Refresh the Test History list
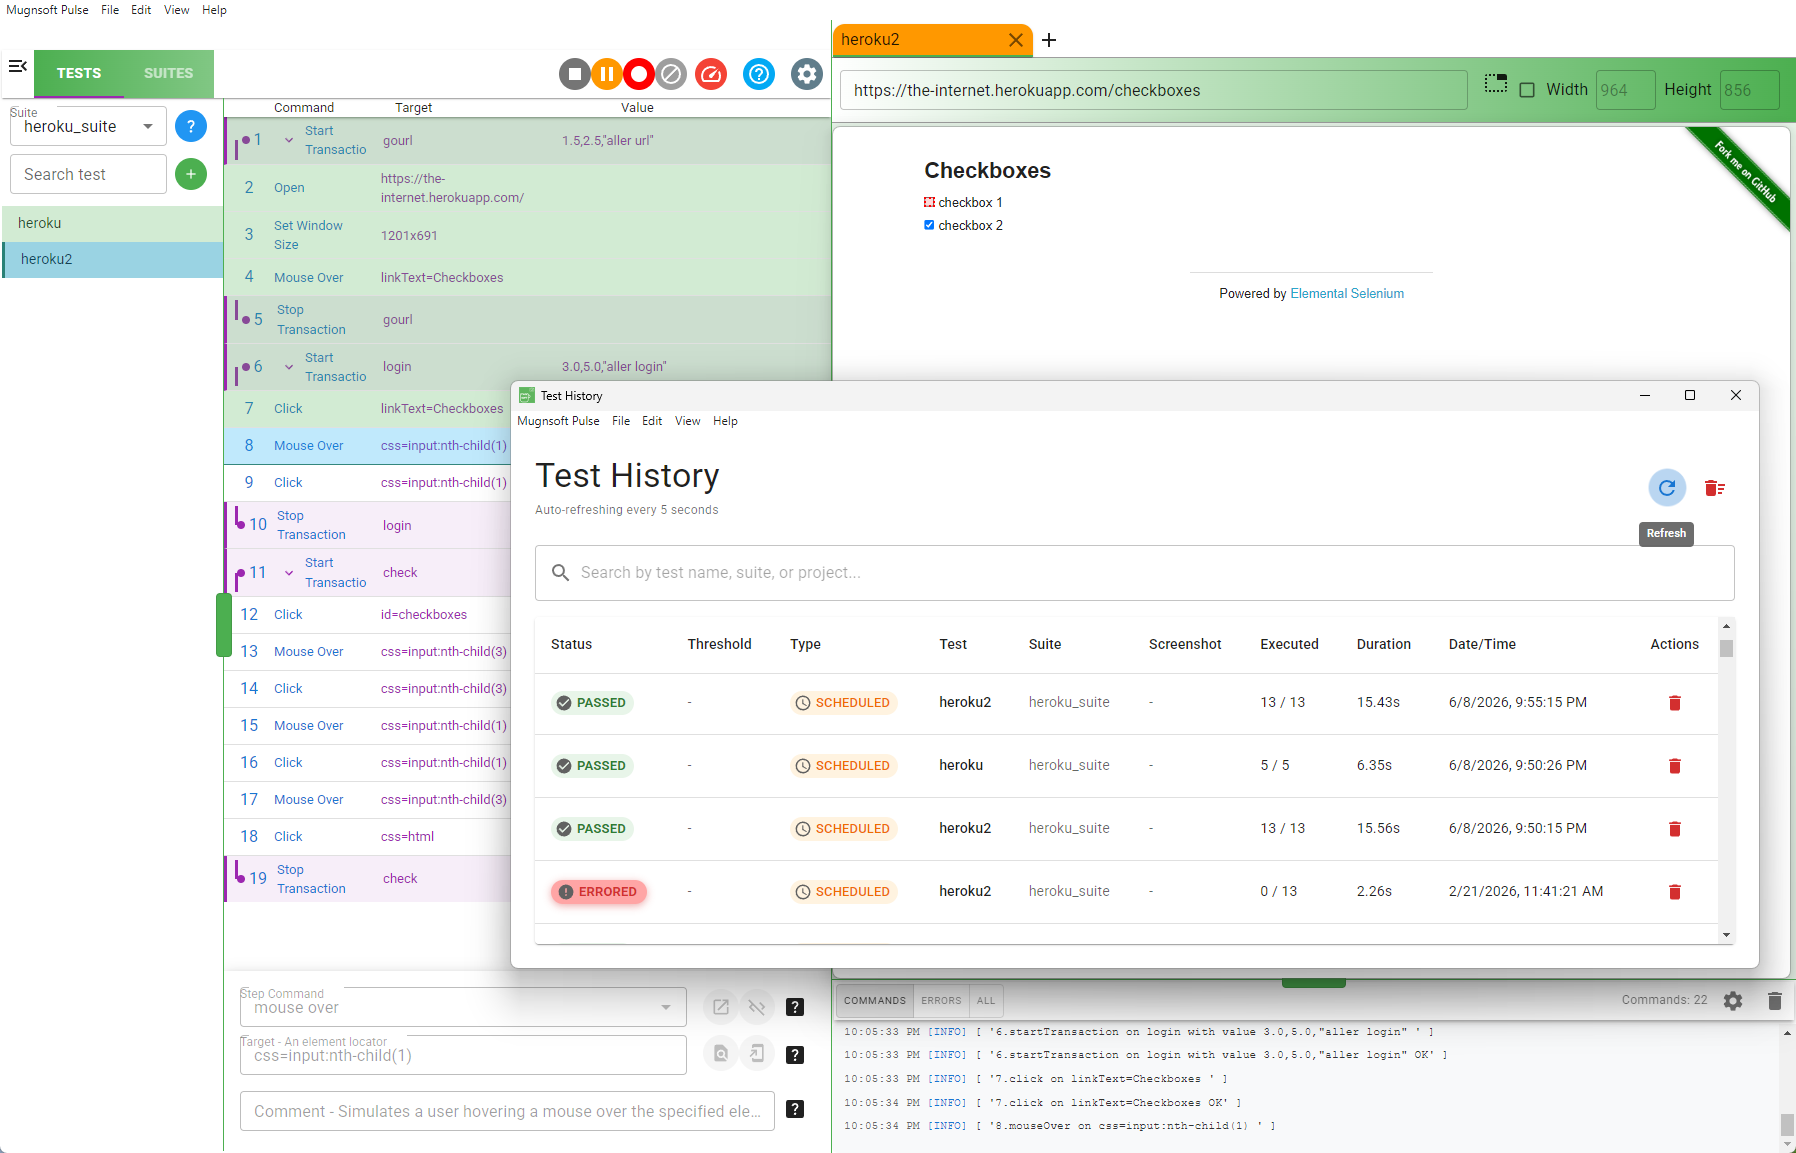Screen dimensions: 1796x1153 click(x=1666, y=488)
